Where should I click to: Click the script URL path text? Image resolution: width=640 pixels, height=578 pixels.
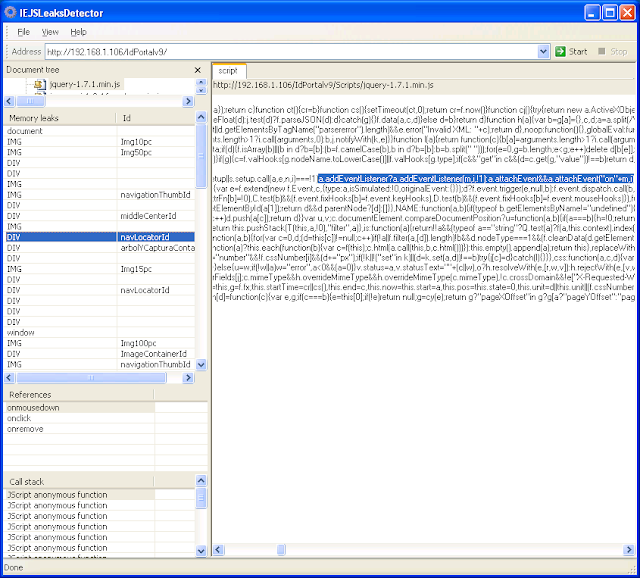[323, 85]
